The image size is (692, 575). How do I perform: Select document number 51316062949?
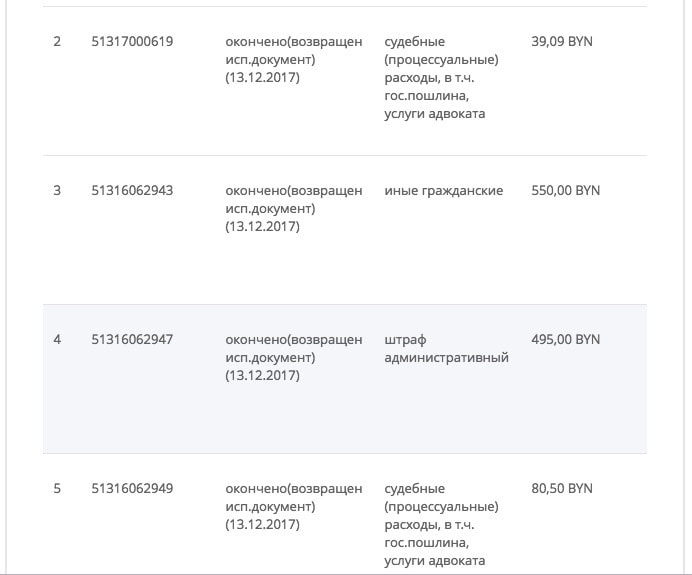(x=132, y=488)
